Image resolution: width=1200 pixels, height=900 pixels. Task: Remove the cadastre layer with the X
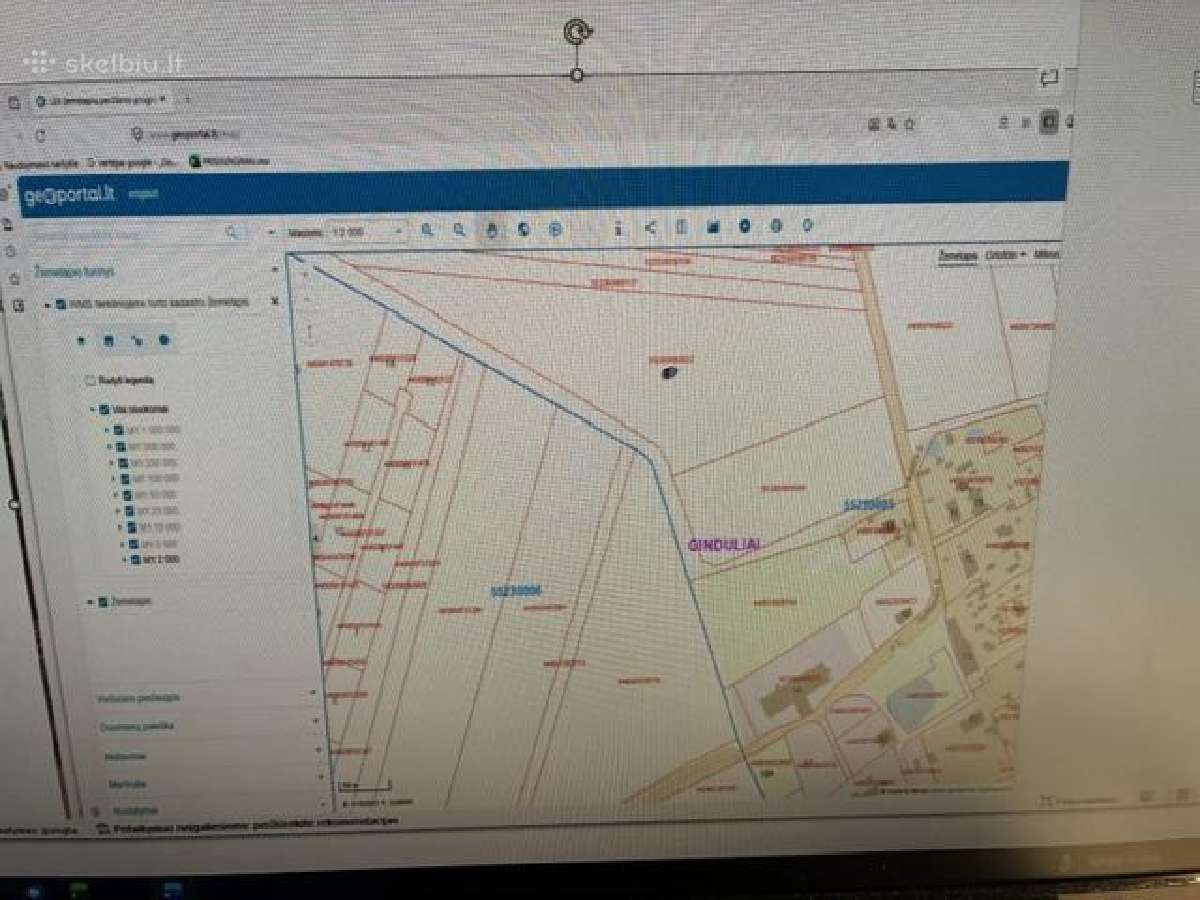[275, 300]
